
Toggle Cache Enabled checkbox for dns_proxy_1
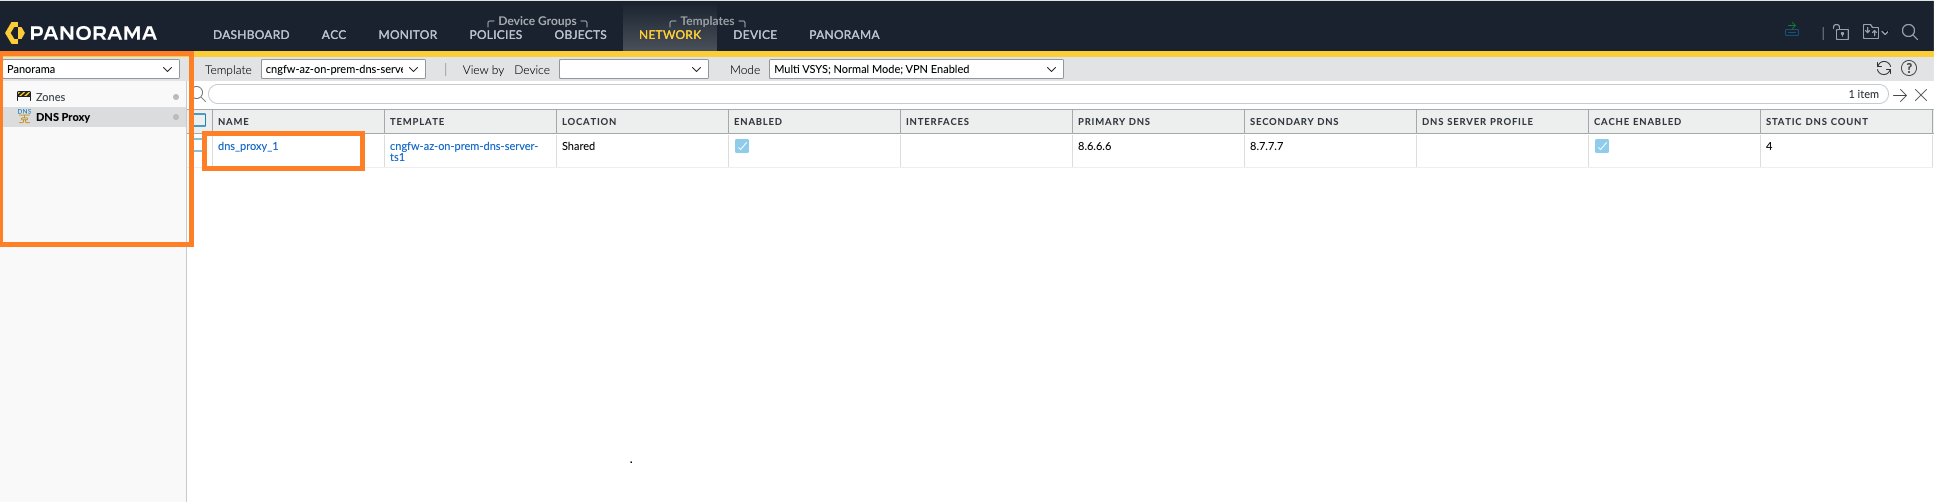pyautogui.click(x=1602, y=146)
